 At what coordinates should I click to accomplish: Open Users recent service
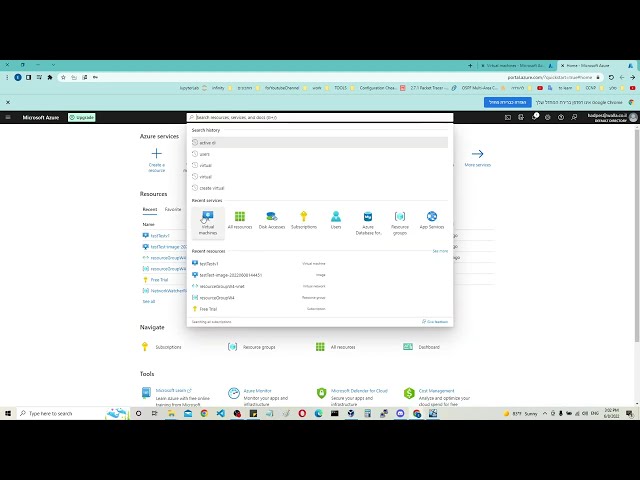336,220
